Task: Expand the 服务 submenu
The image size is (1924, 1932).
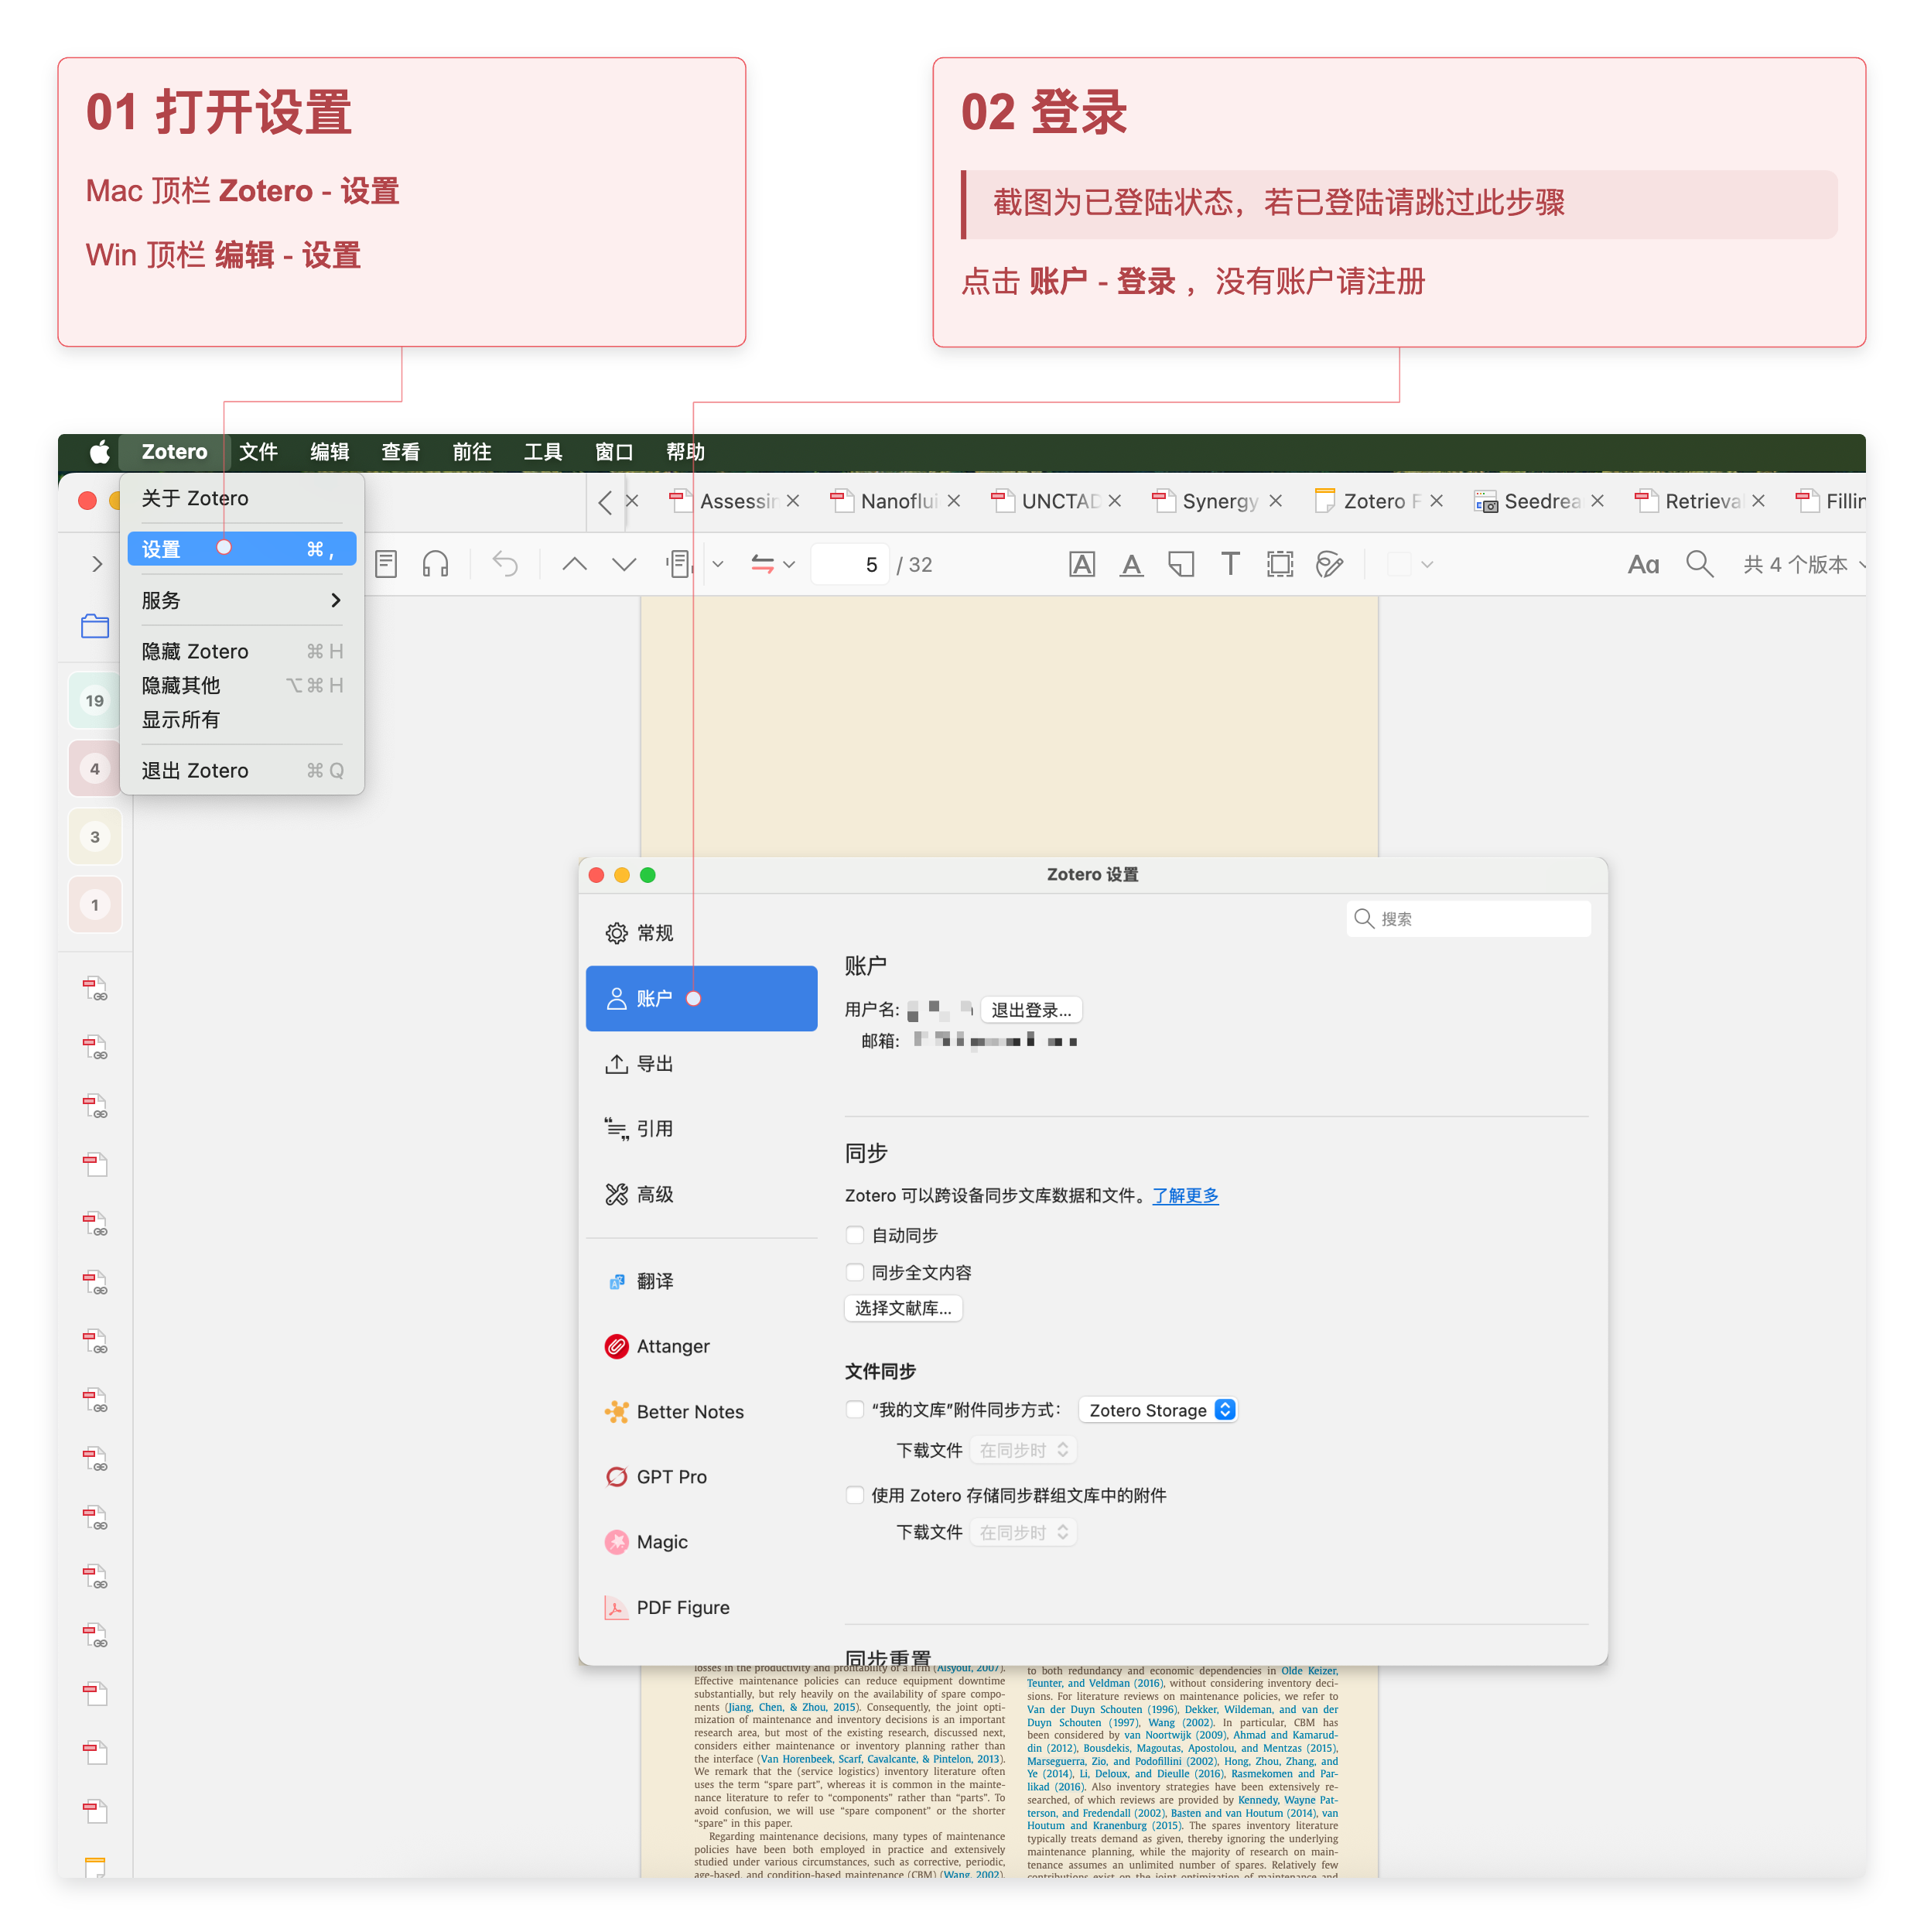Action: pos(242,600)
